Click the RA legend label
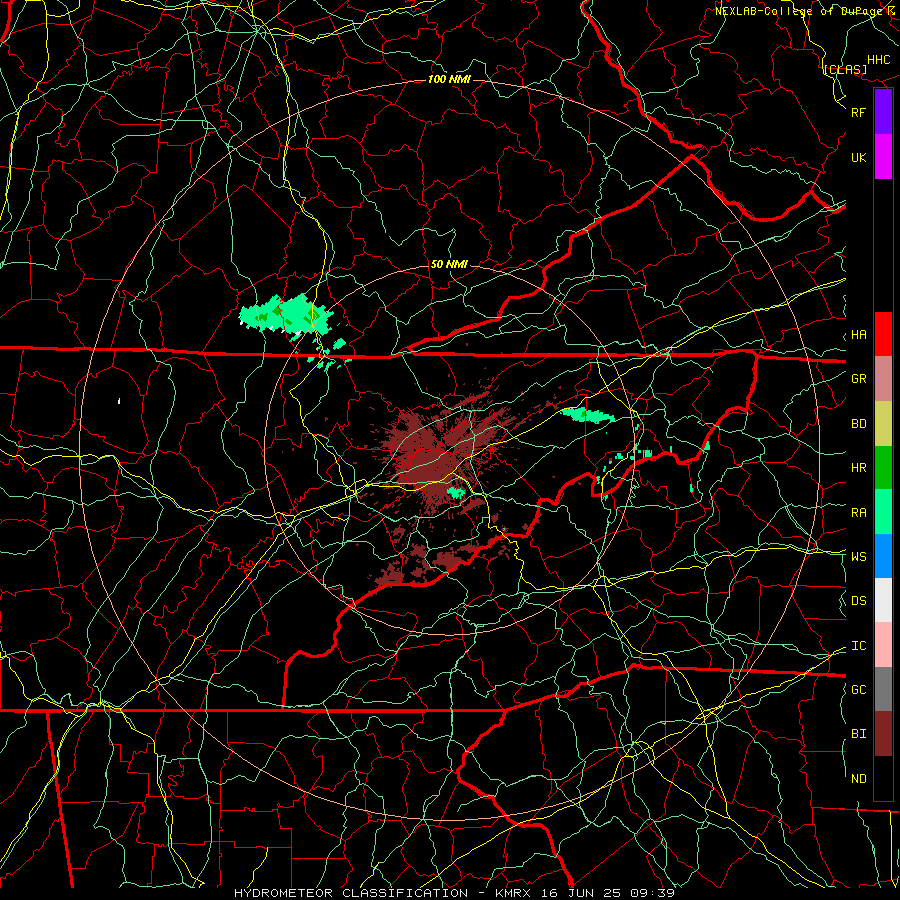Image resolution: width=900 pixels, height=900 pixels. pyautogui.click(x=858, y=513)
